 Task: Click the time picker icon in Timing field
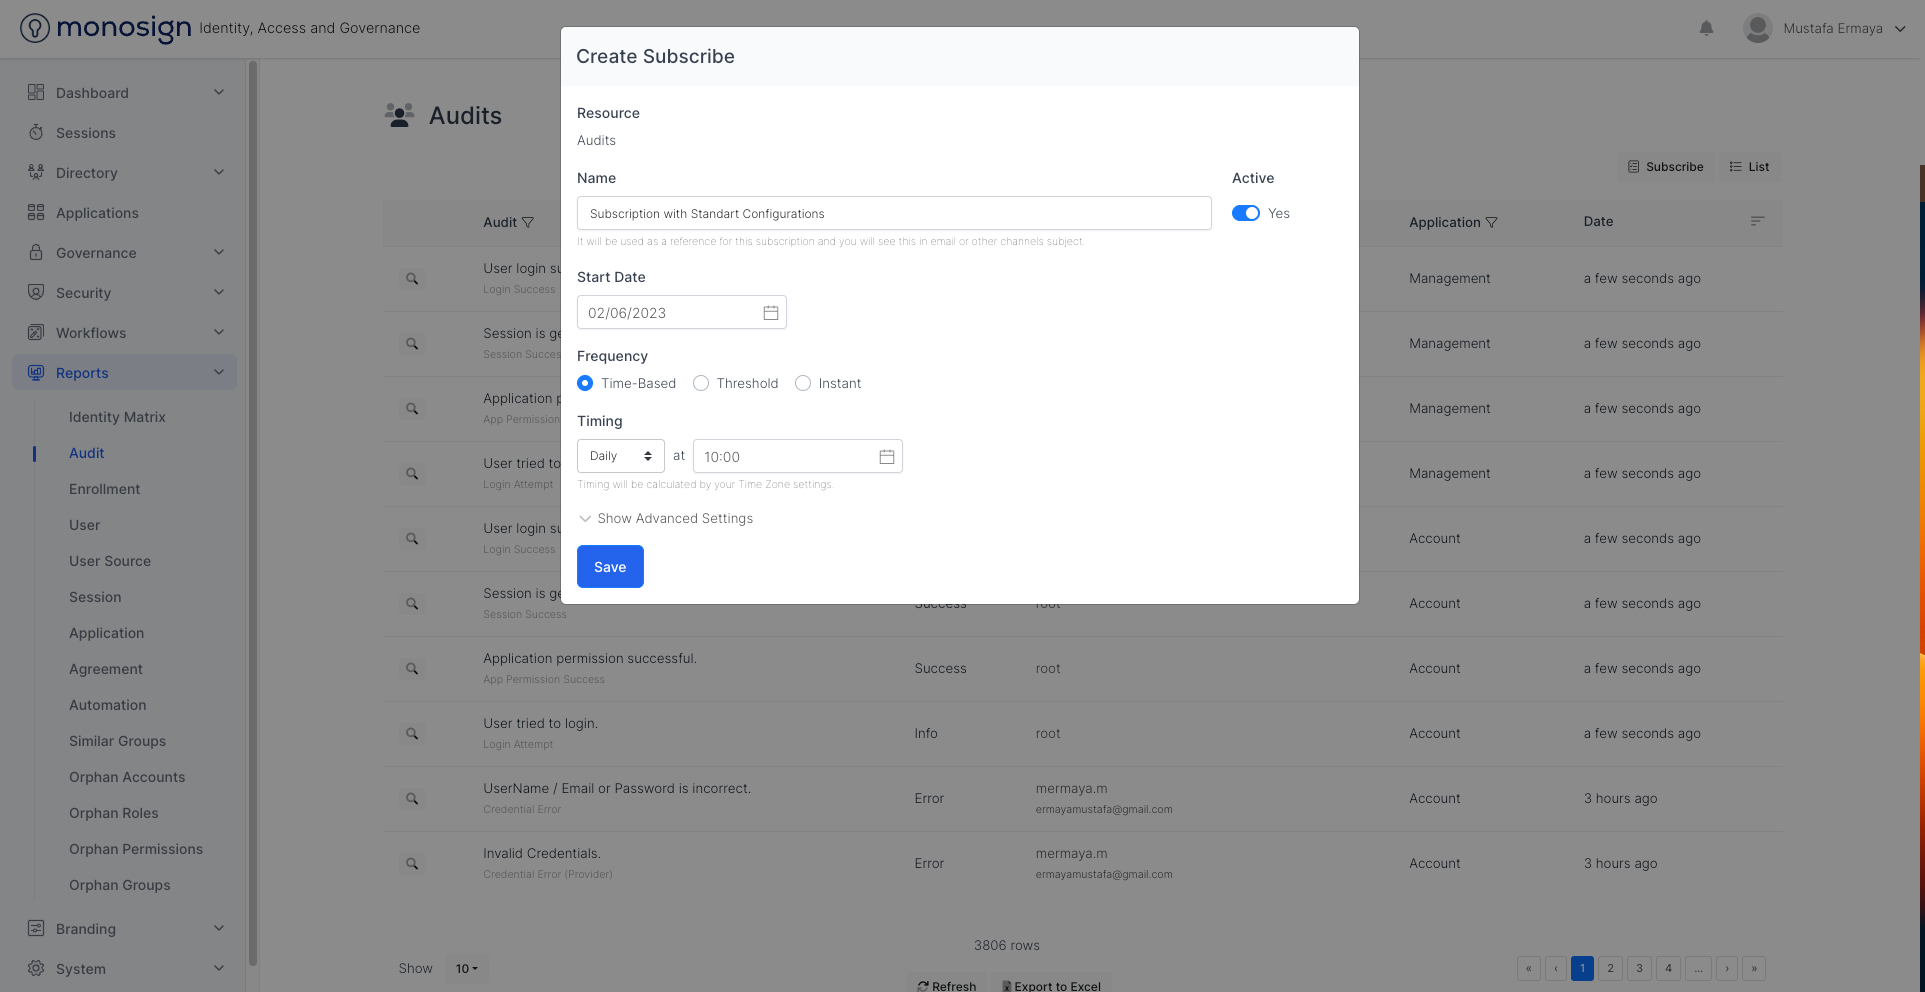pyautogui.click(x=886, y=457)
